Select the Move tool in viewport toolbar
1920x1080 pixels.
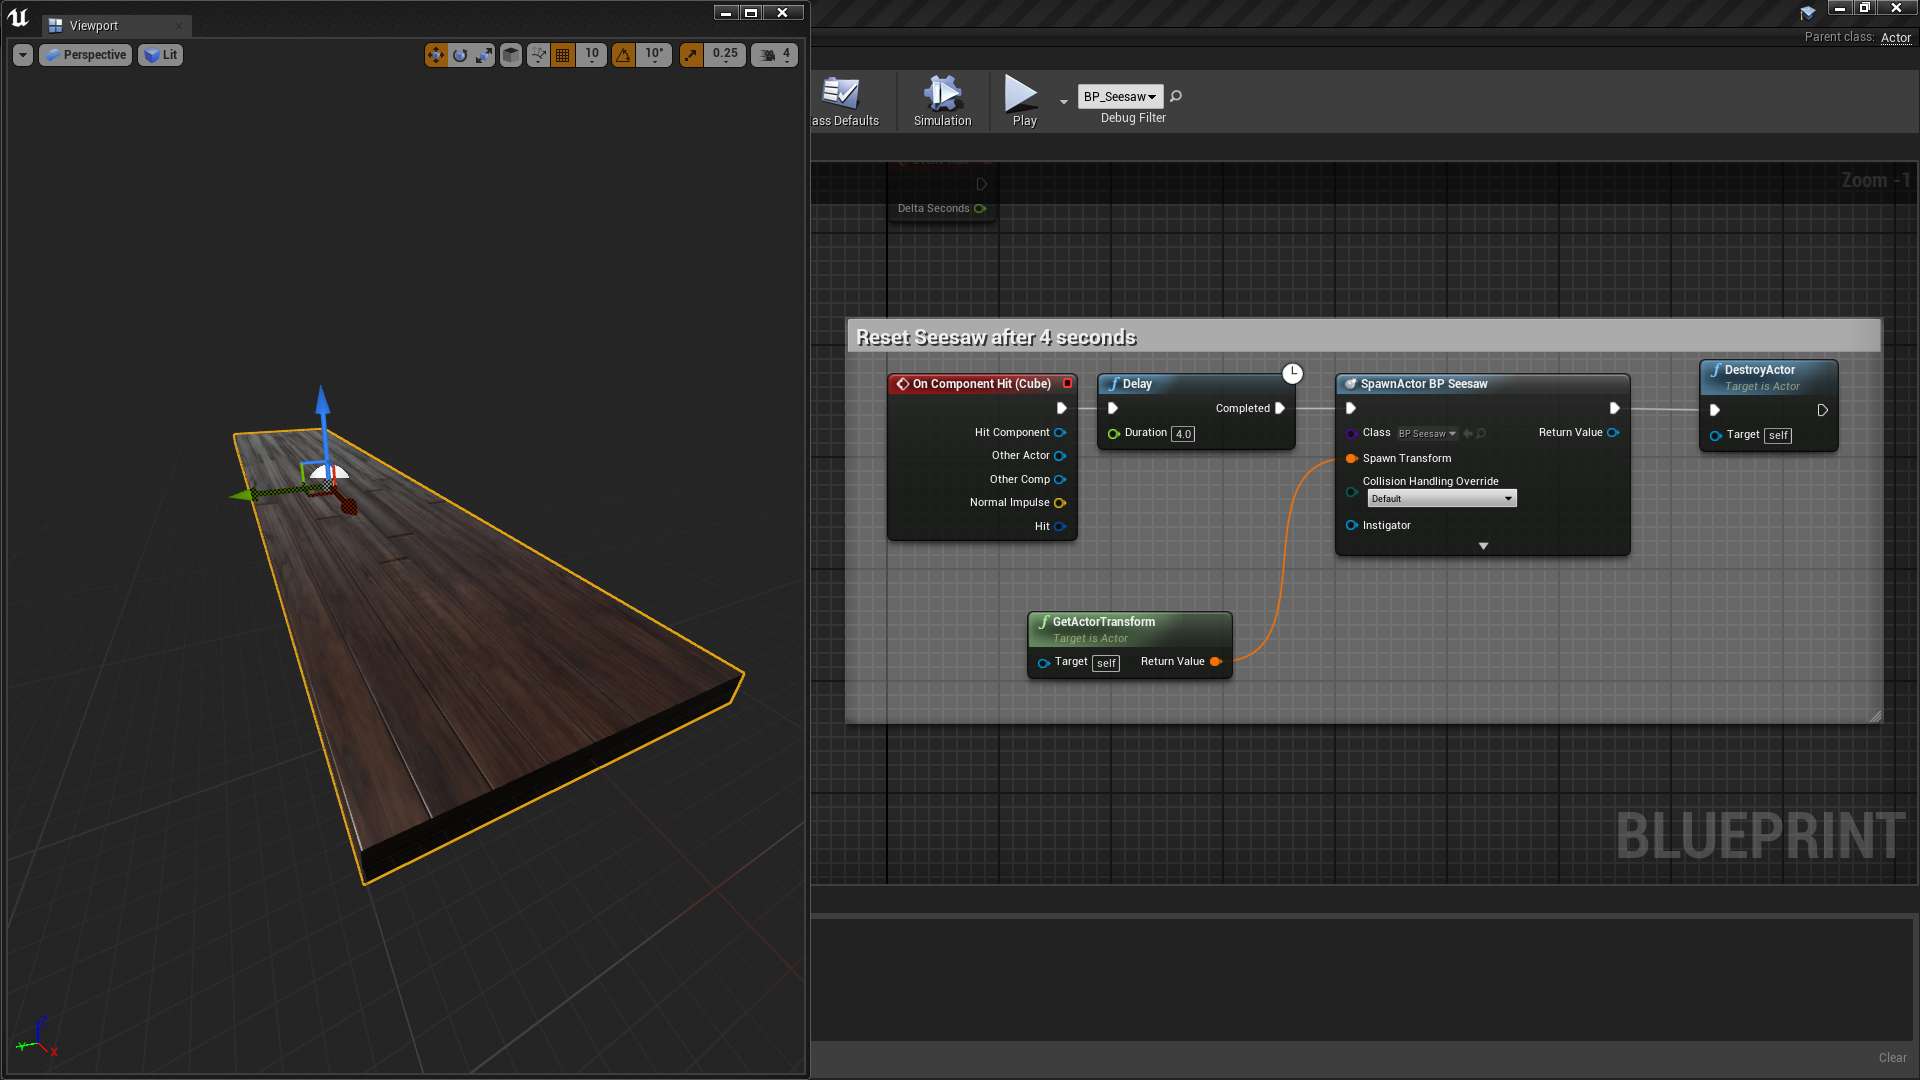click(436, 55)
